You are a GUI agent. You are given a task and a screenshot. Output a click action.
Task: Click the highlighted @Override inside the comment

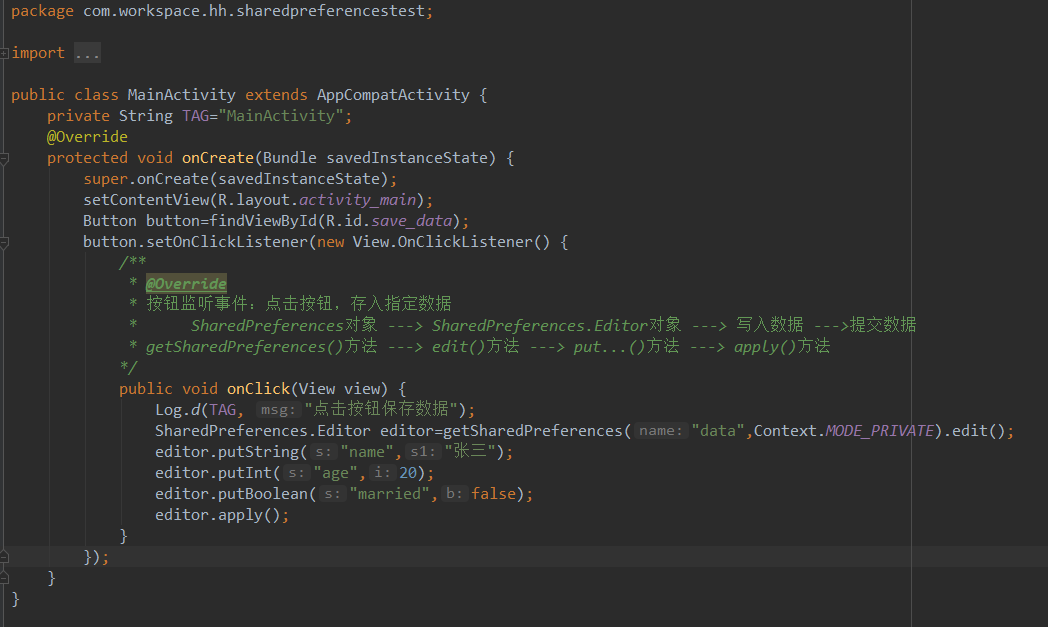point(186,284)
